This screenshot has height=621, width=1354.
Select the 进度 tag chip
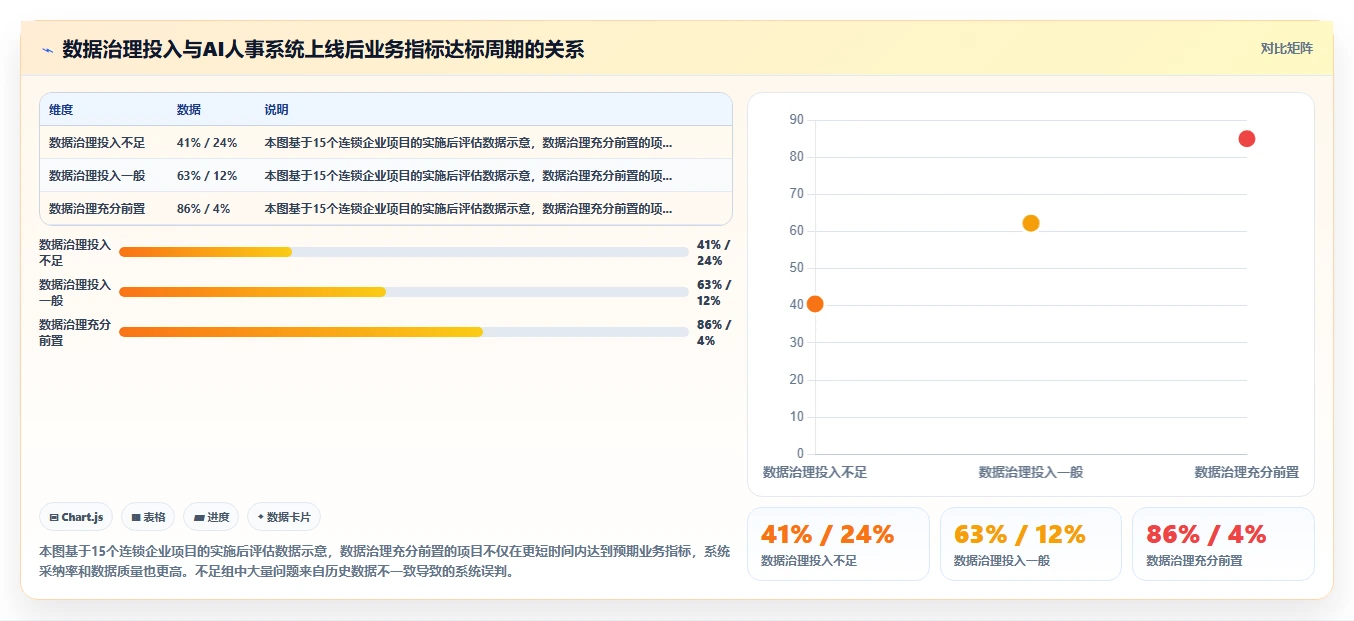tap(211, 517)
